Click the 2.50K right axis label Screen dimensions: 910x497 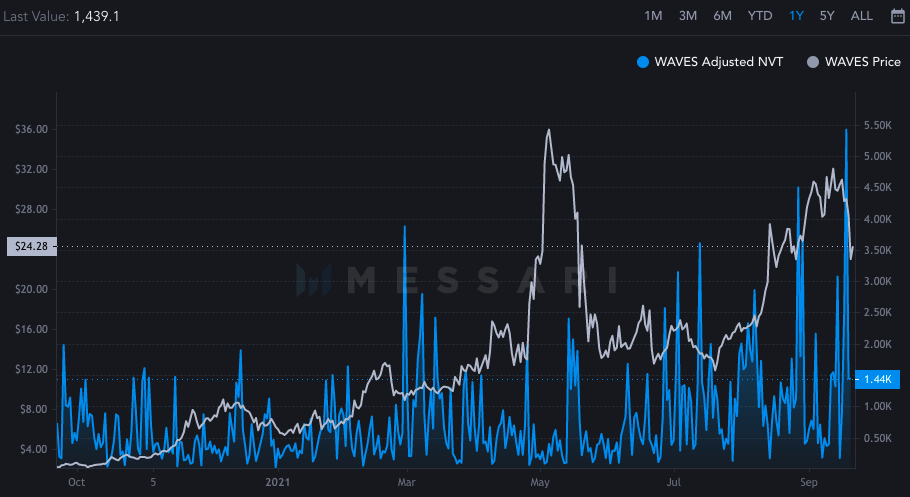(878, 312)
